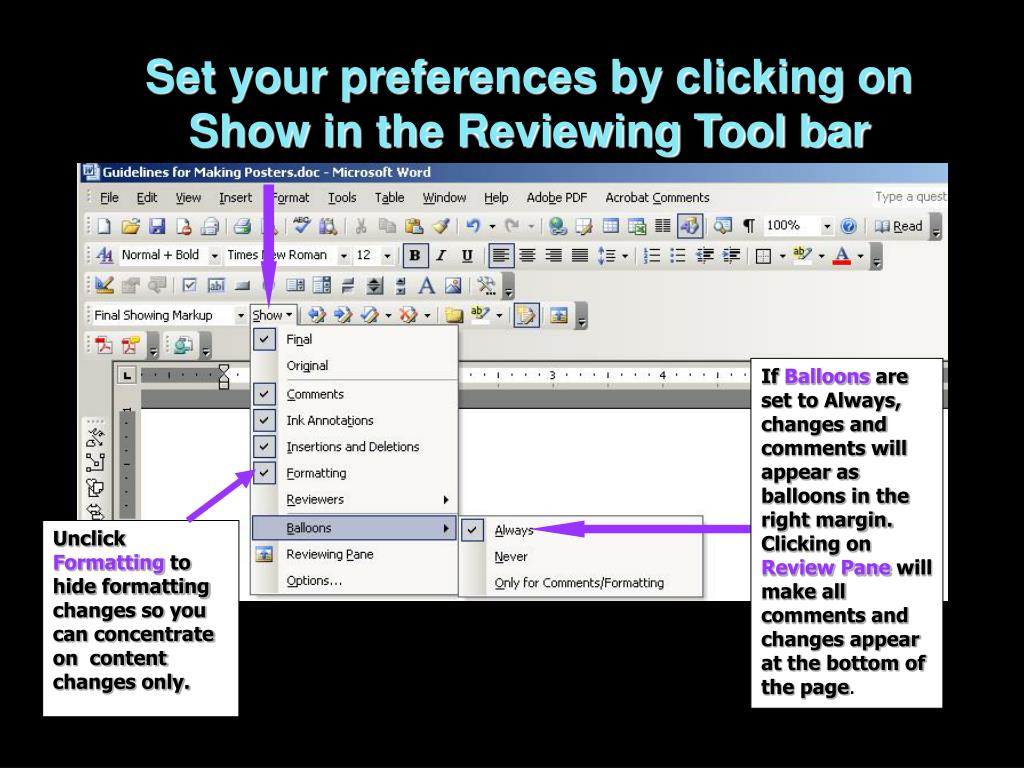This screenshot has width=1024, height=768.
Task: Open the File menu
Action: (109, 198)
